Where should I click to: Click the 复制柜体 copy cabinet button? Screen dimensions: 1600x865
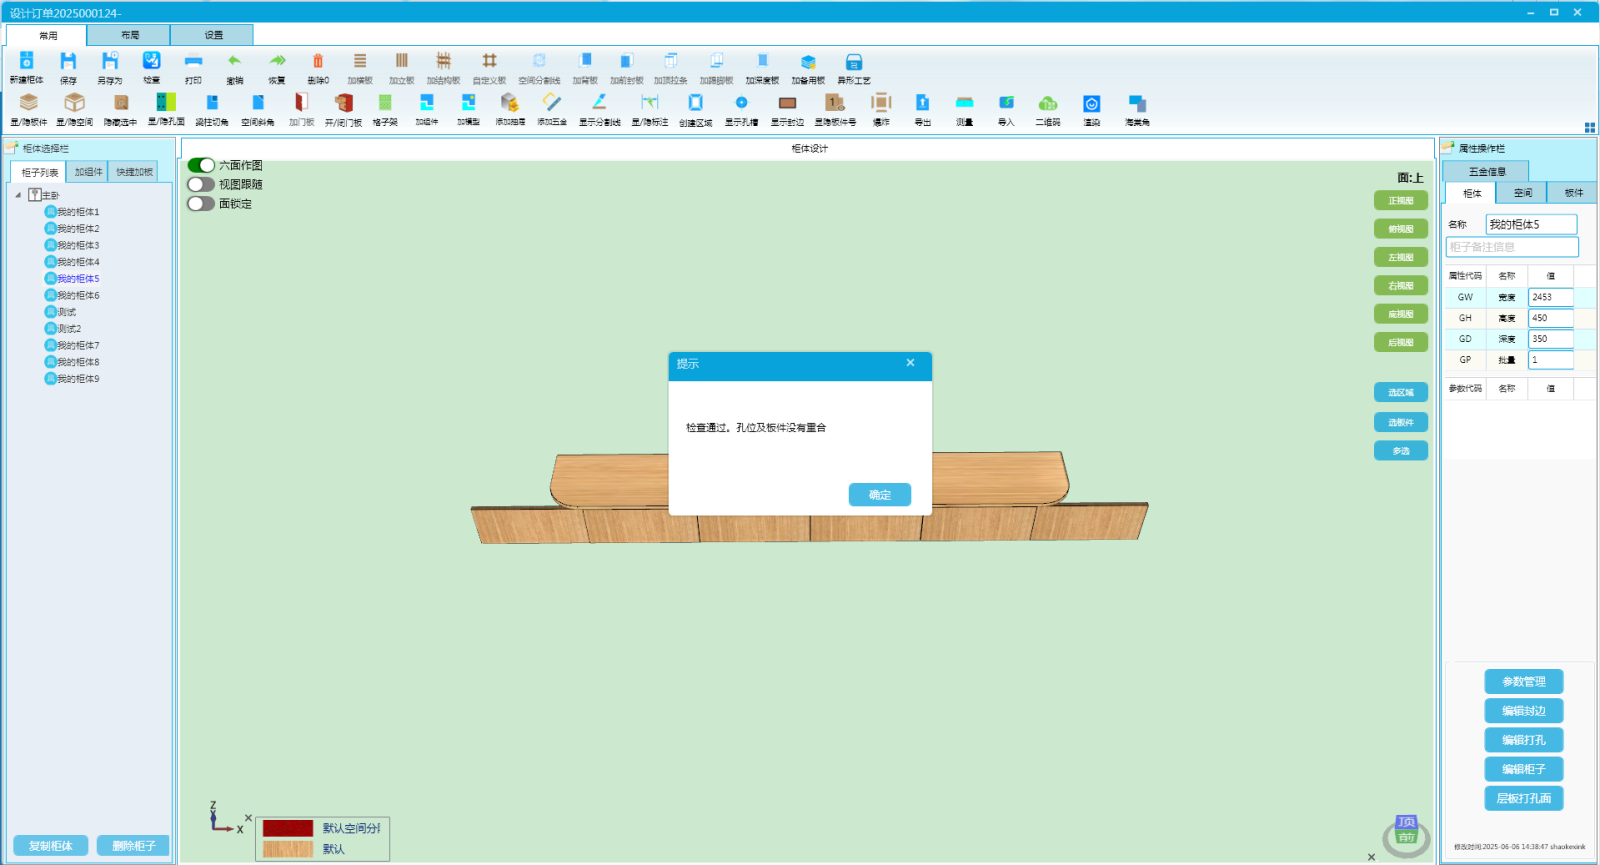tap(51, 846)
